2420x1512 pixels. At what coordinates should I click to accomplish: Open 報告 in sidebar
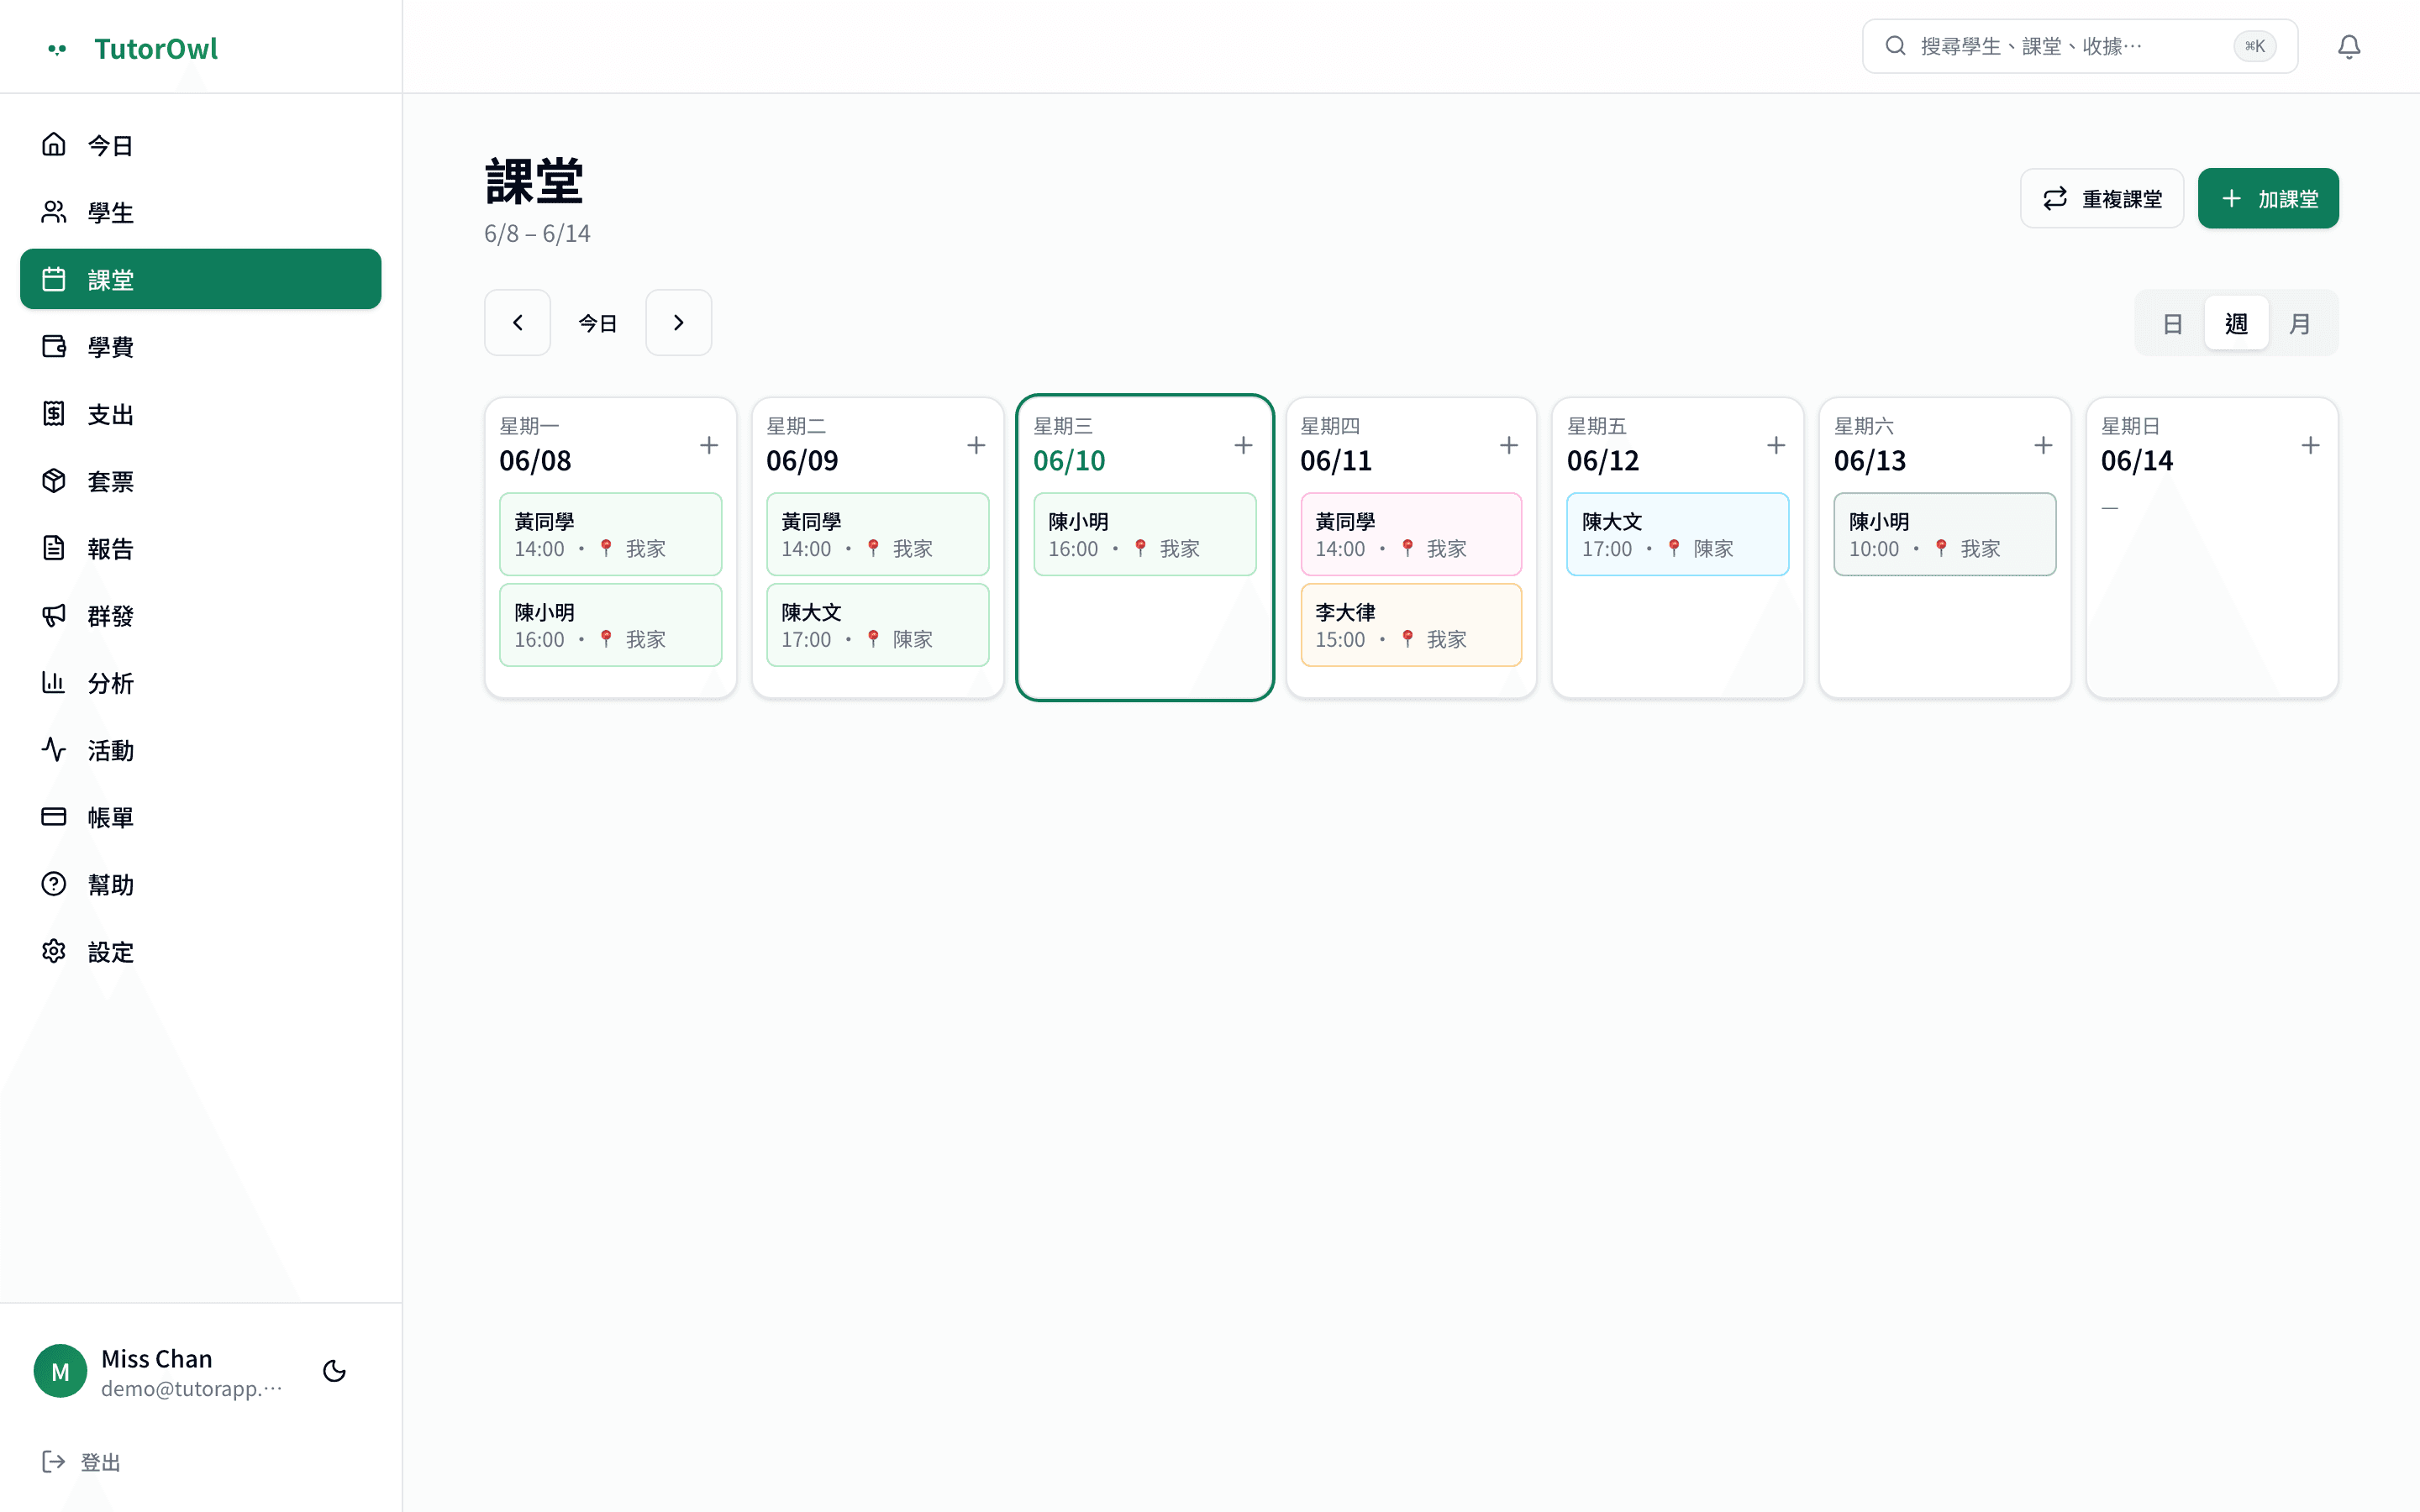click(201, 548)
